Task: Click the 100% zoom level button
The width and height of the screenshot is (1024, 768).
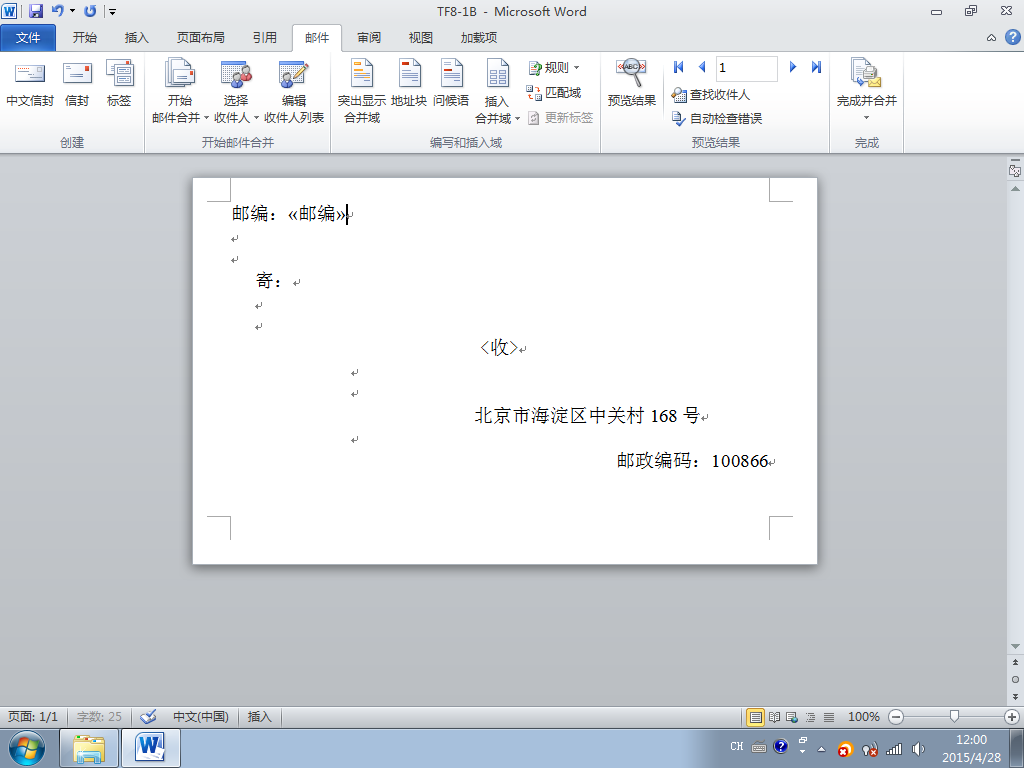Action: 863,717
